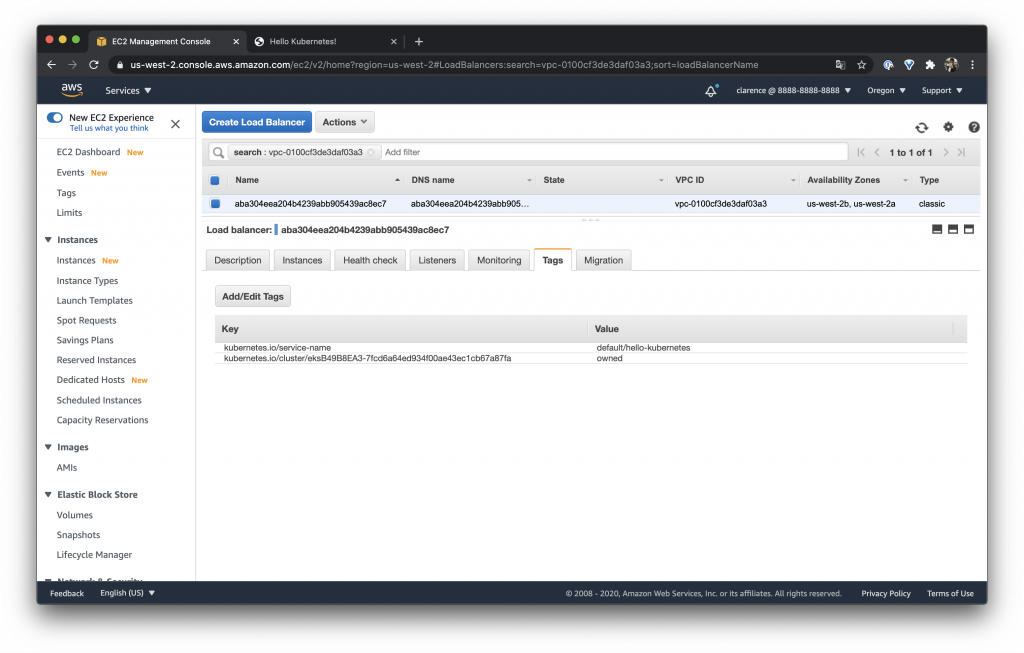Open Tell us what you think link

109,128
